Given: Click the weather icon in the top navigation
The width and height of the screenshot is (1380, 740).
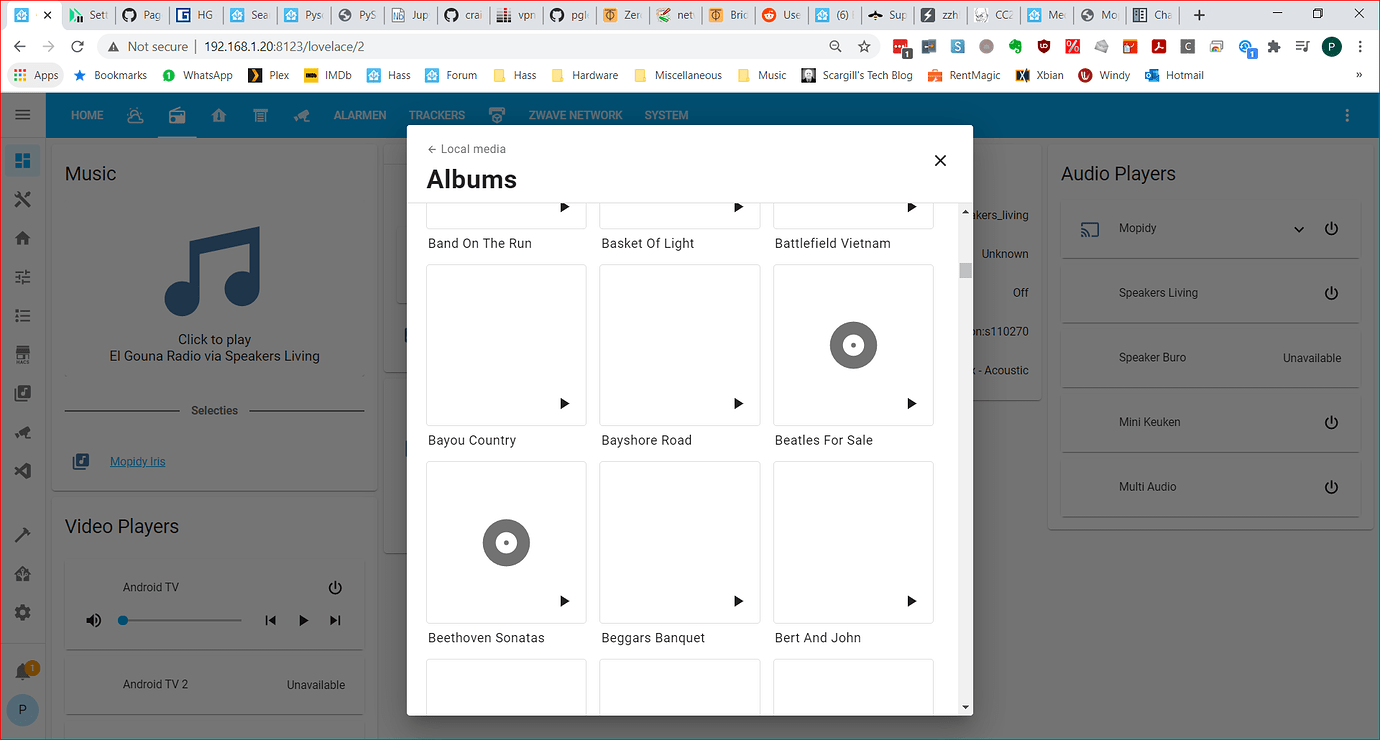Looking at the screenshot, I should point(135,115).
